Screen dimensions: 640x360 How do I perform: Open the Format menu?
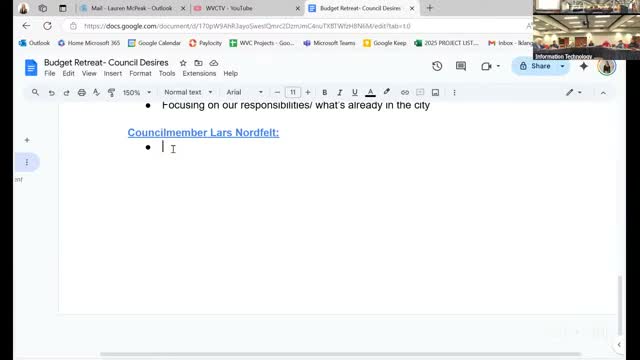coord(140,73)
